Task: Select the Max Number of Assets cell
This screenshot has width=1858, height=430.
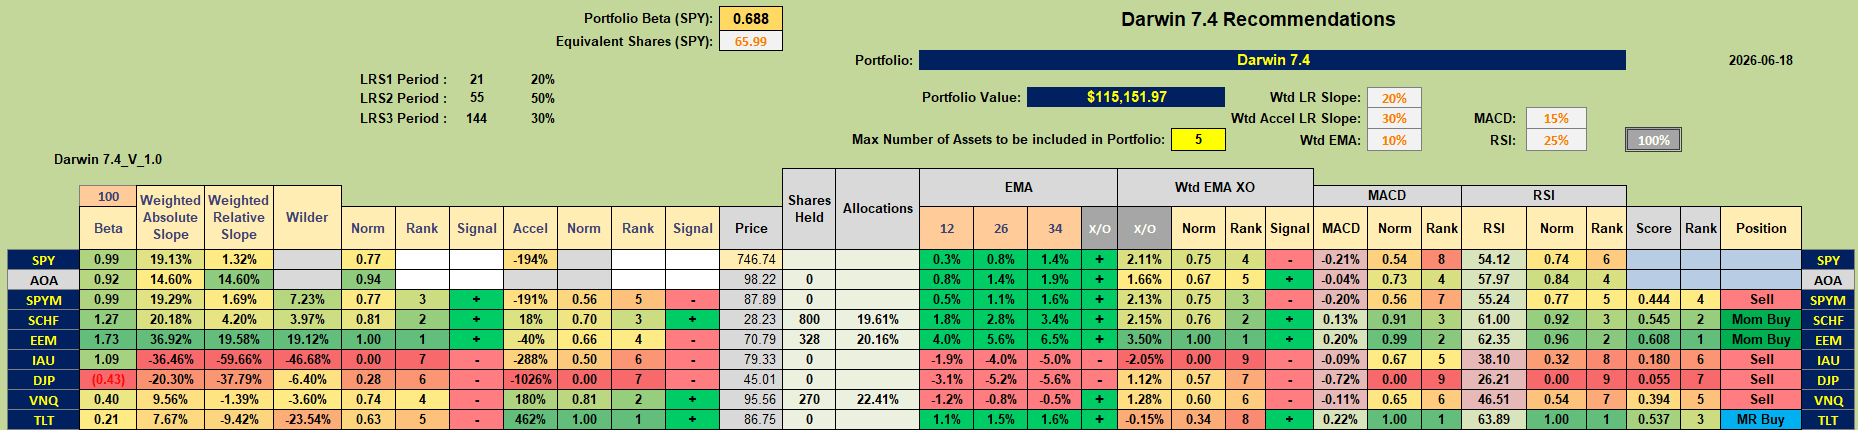Action: pos(1198,139)
